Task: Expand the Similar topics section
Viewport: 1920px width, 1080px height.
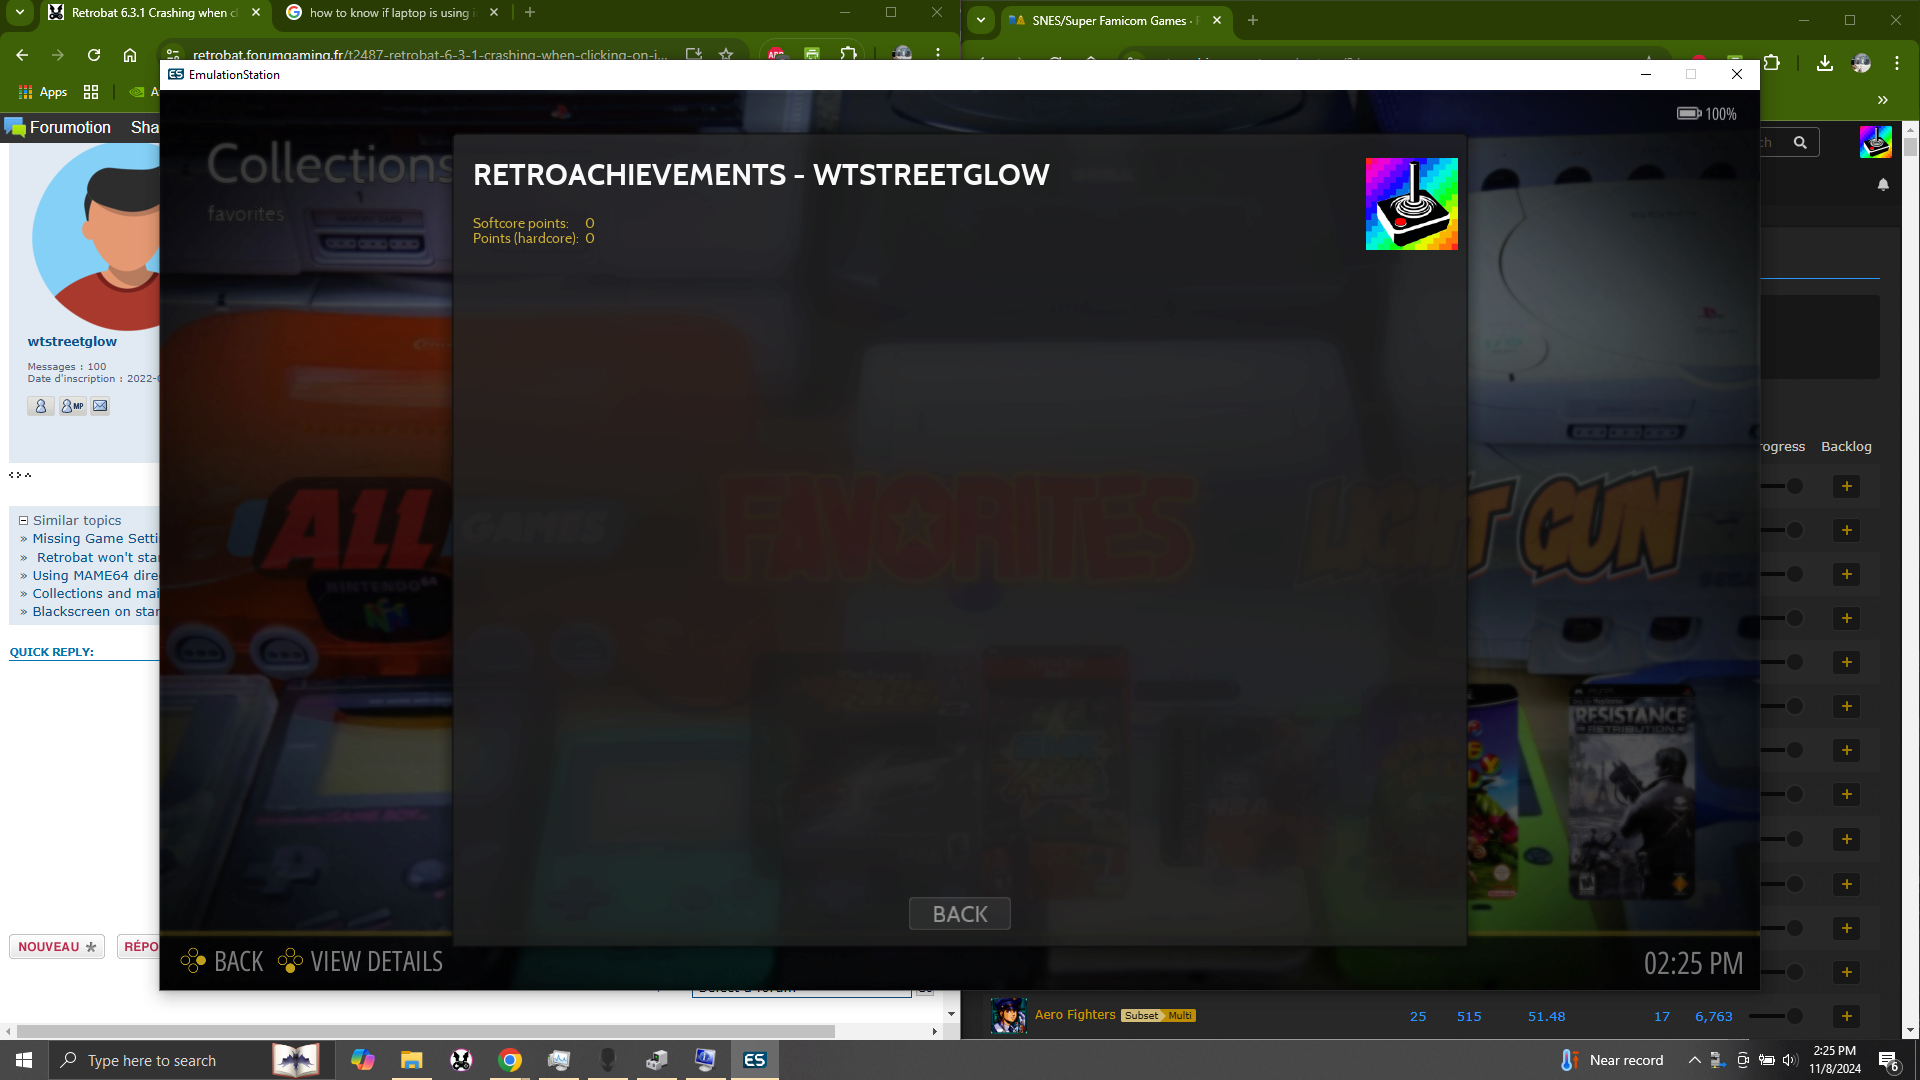Action: click(x=25, y=518)
